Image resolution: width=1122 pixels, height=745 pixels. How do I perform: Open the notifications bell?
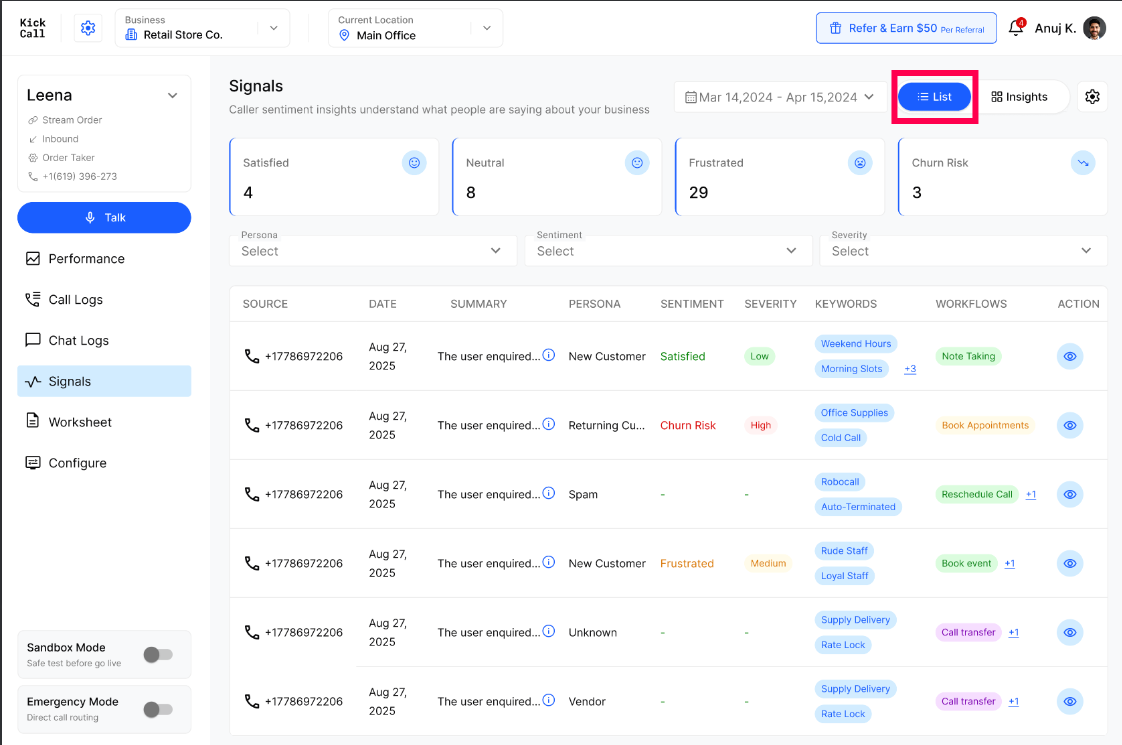[1016, 27]
